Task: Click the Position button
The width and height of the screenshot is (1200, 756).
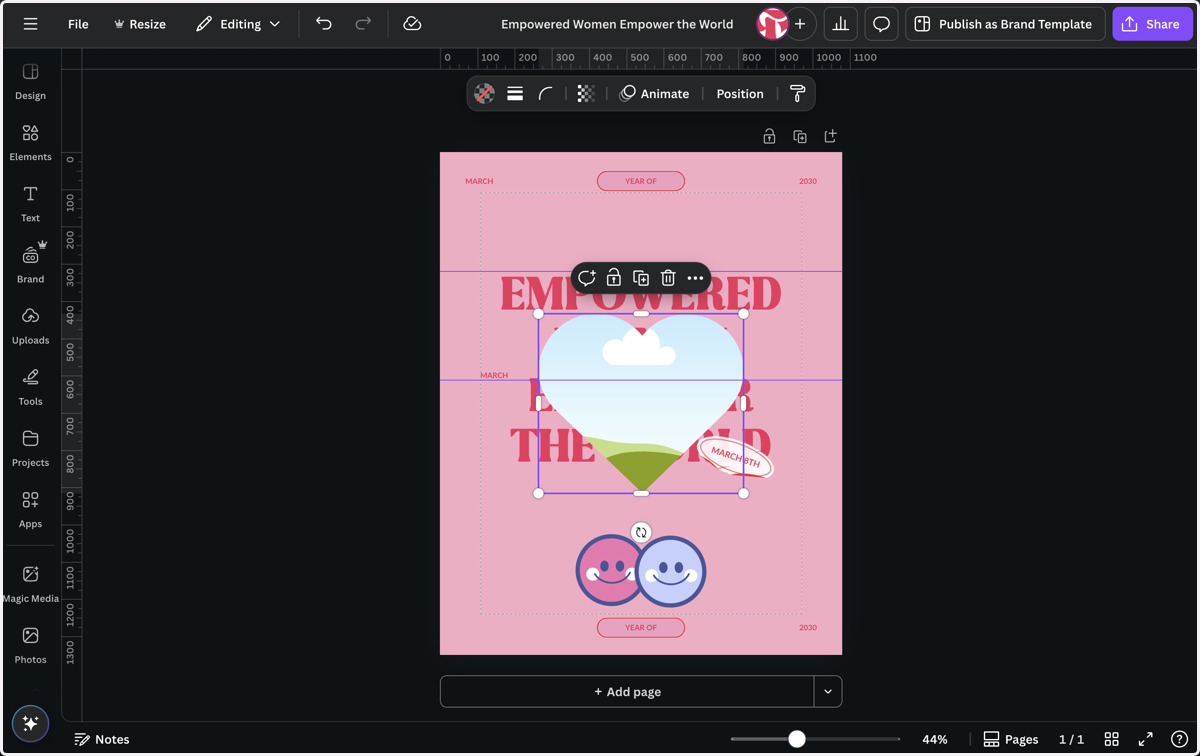Action: click(740, 94)
